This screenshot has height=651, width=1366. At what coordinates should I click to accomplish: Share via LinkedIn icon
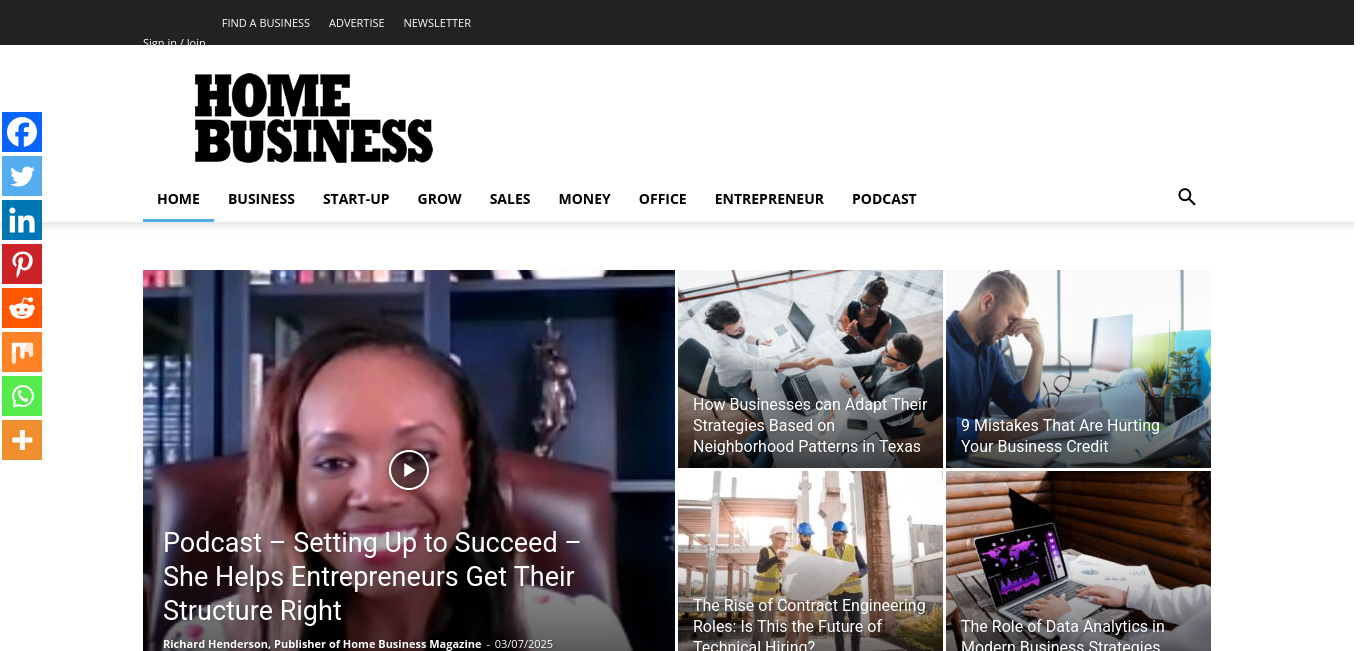click(22, 220)
